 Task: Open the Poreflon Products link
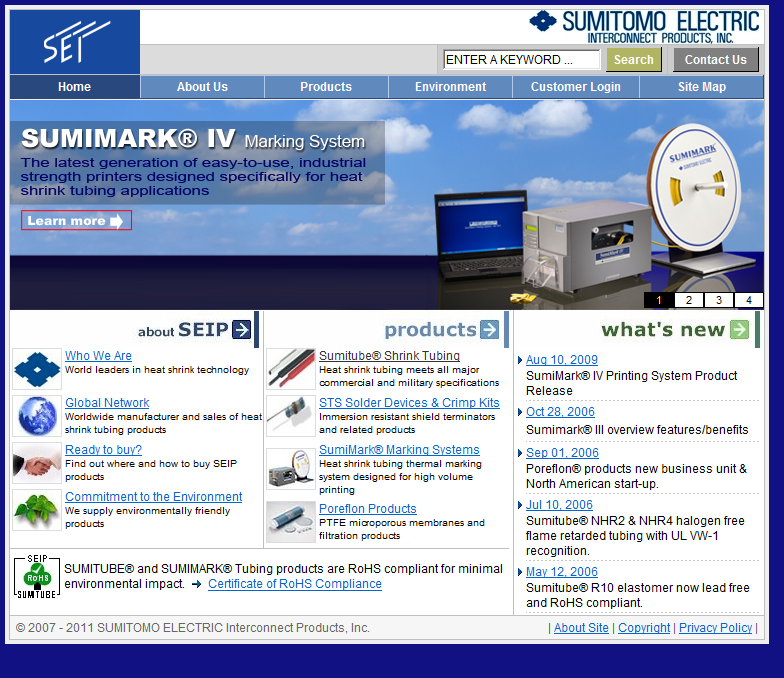[x=368, y=508]
